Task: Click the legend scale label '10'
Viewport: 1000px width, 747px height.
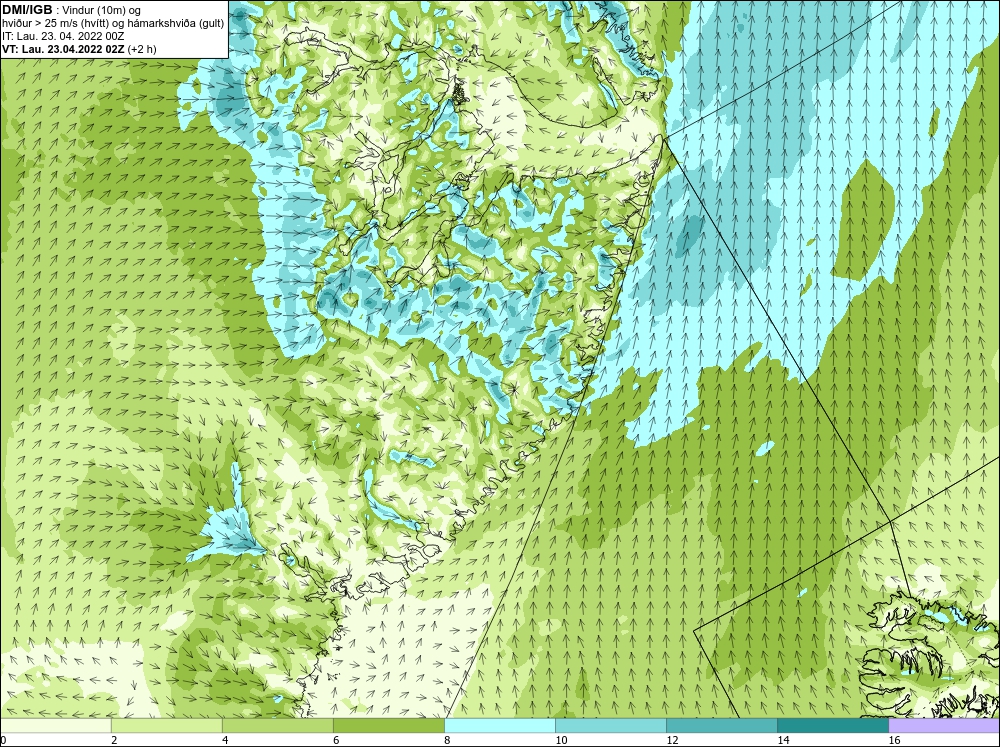Action: point(561,740)
